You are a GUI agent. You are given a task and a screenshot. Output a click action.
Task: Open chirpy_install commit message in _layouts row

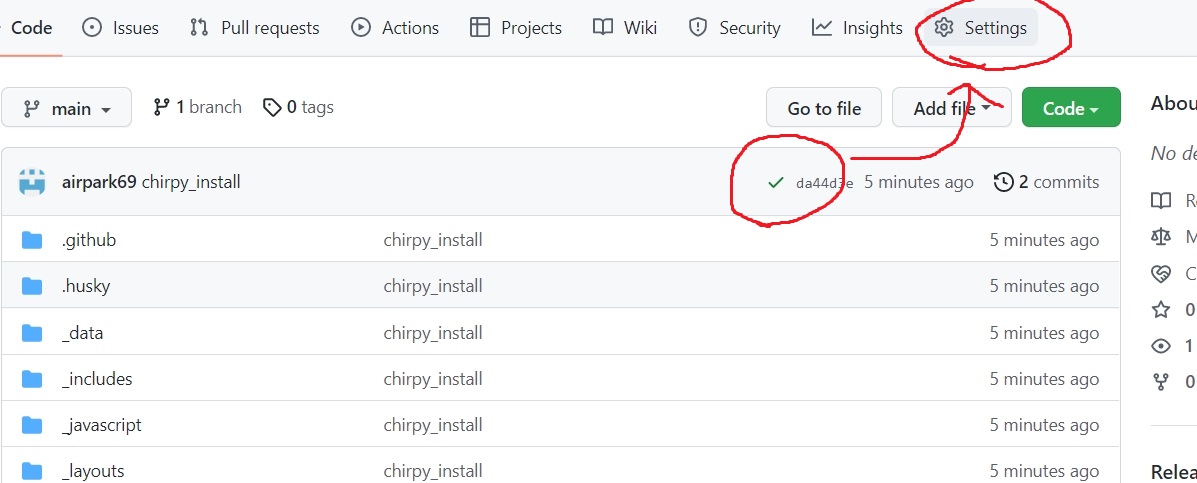433,472
